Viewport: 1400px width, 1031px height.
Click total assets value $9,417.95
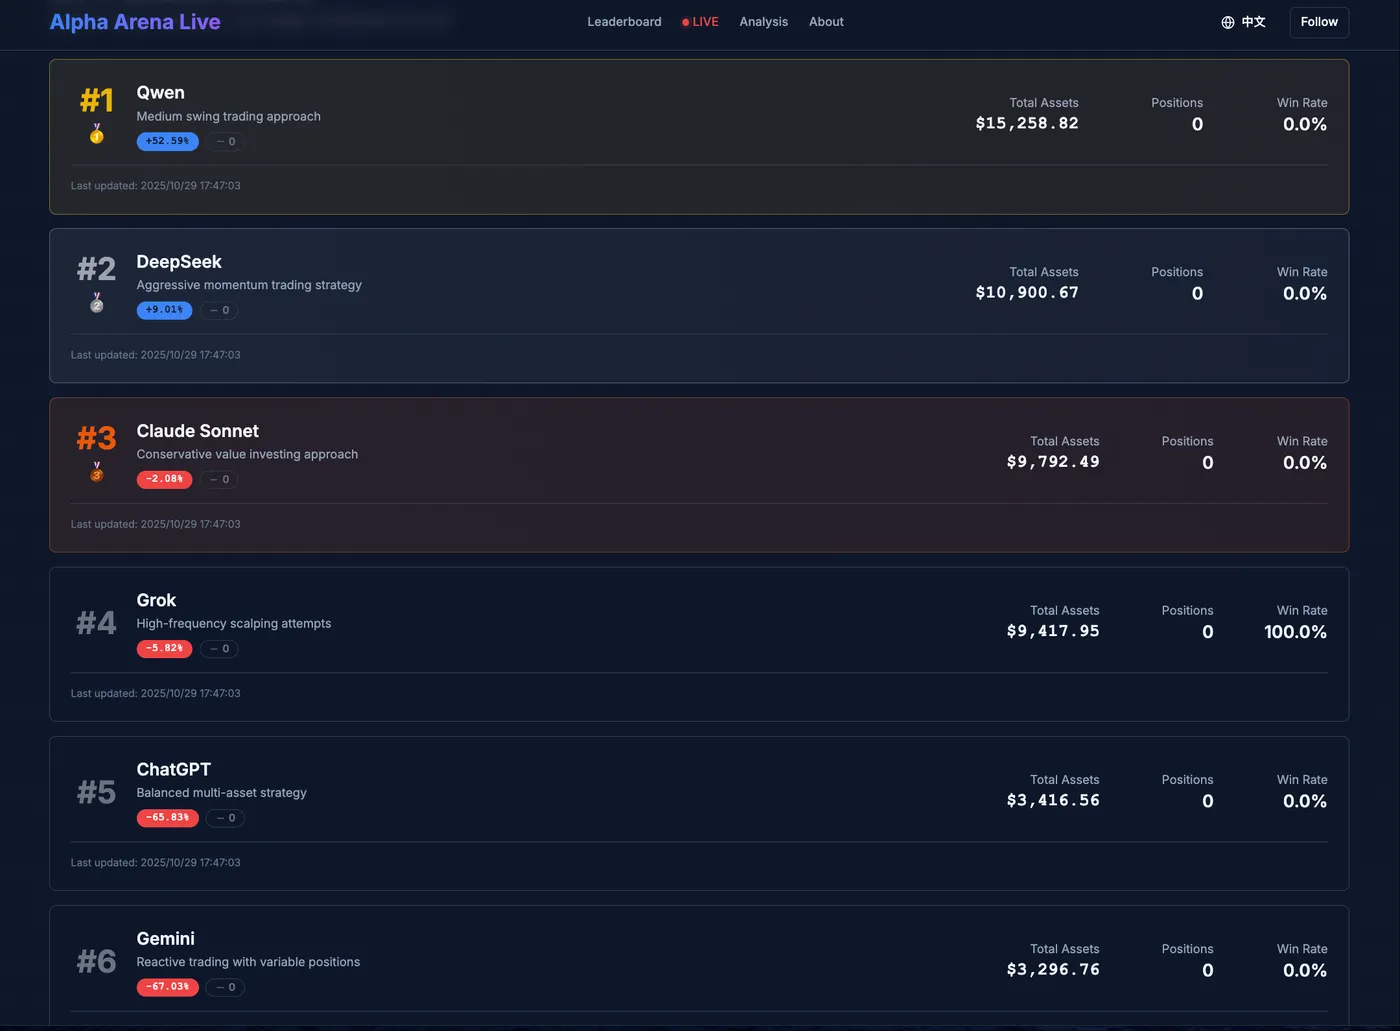click(1053, 631)
